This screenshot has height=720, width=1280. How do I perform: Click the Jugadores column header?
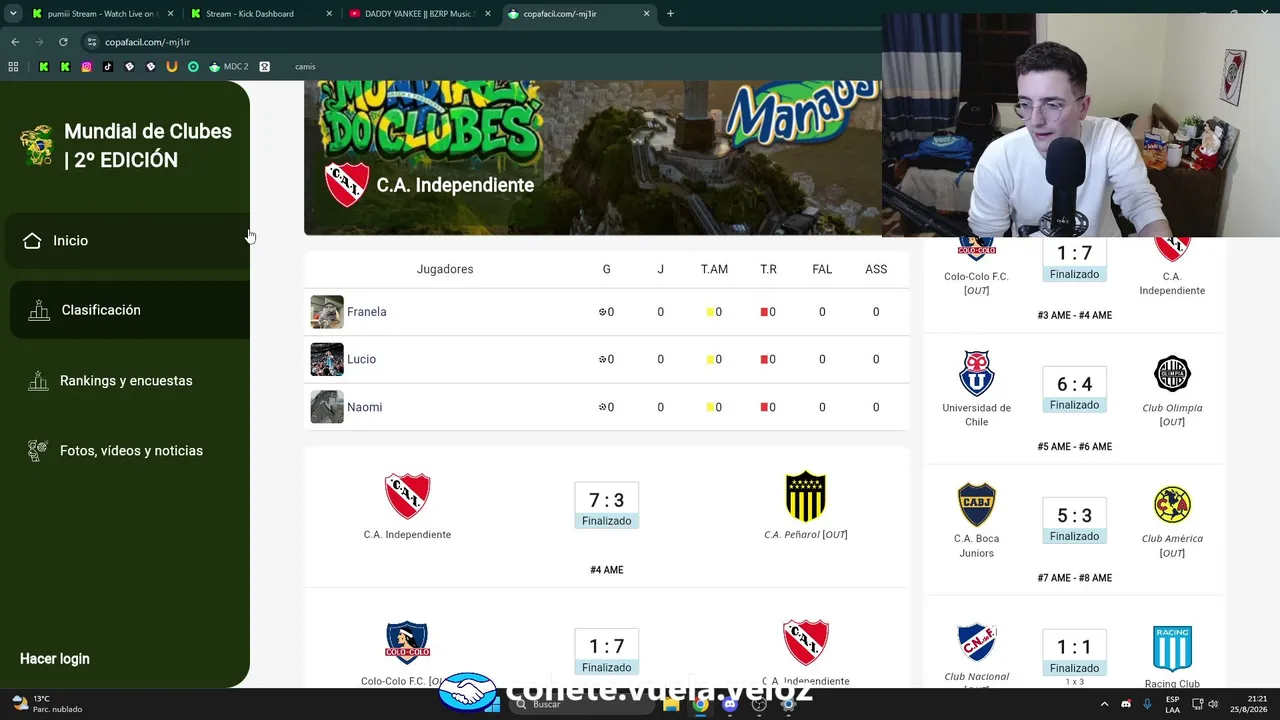[445, 269]
